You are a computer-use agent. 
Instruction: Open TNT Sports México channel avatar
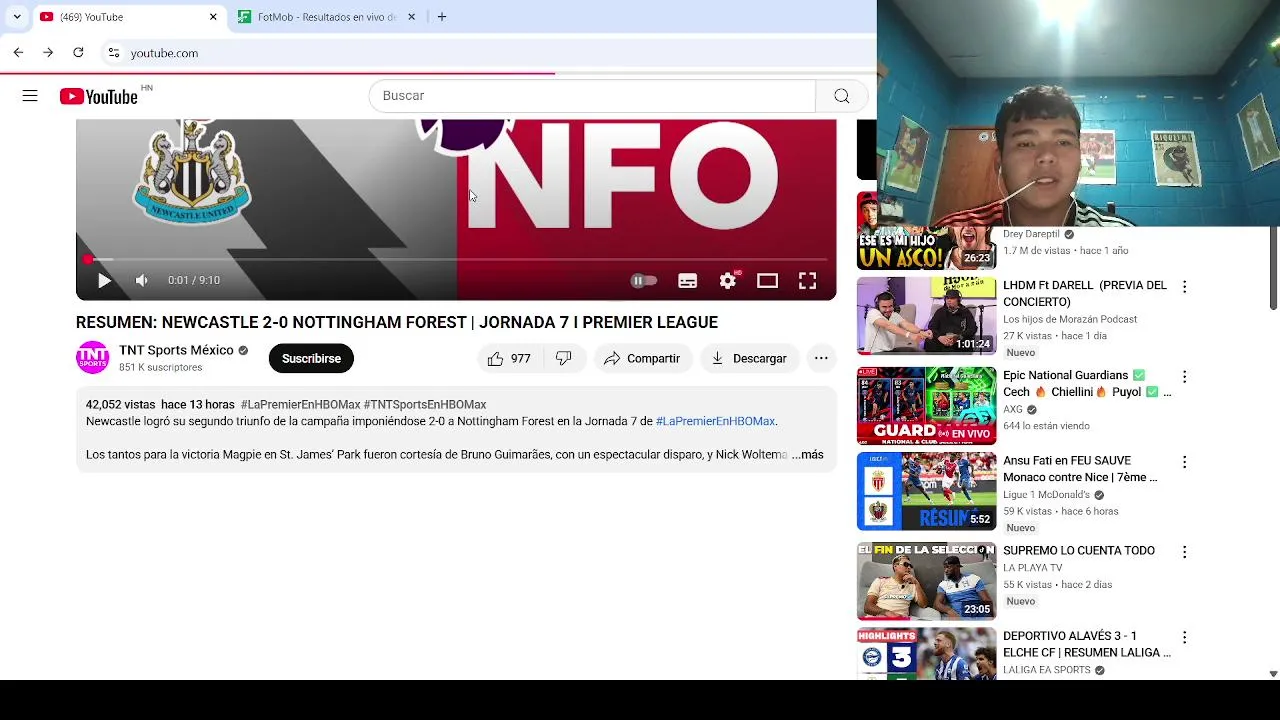[x=92, y=358]
